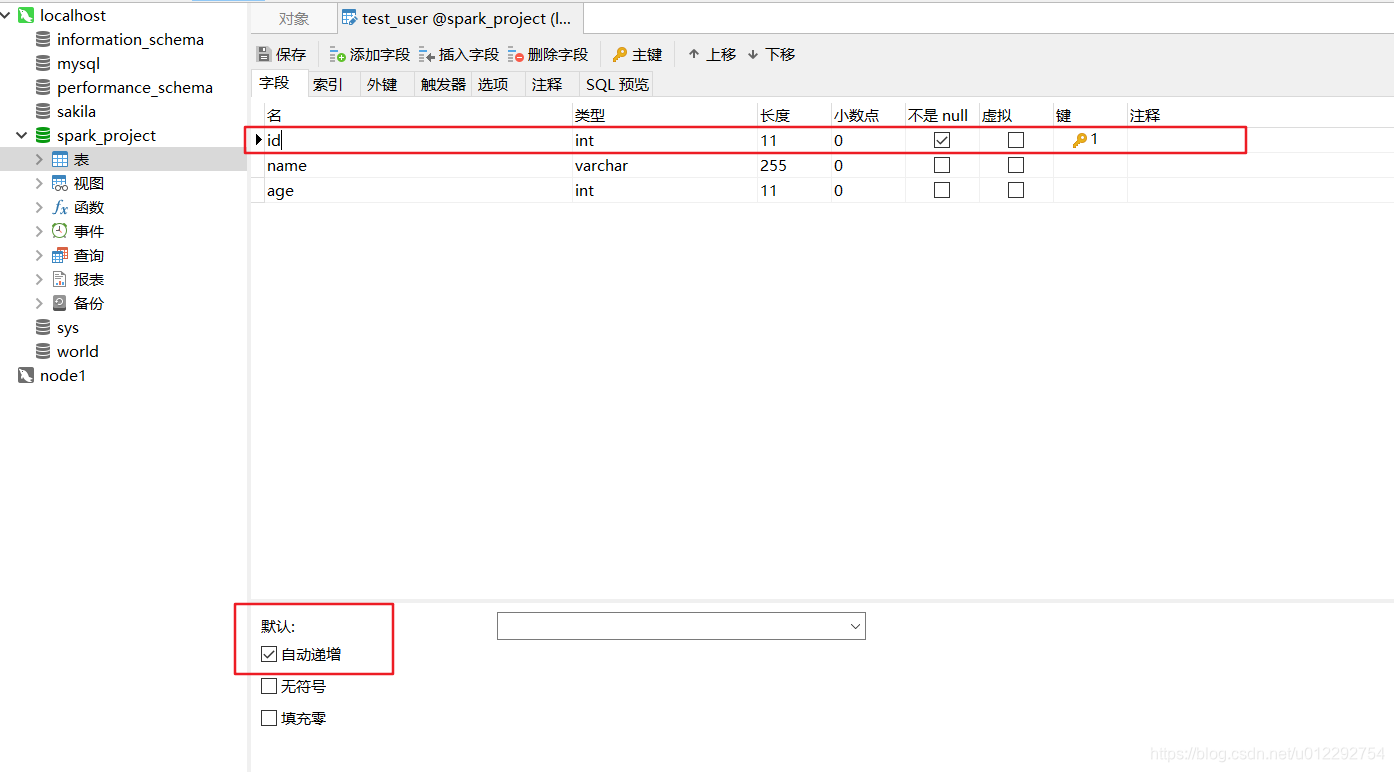
Task: Click the id field name cell
Action: point(417,140)
